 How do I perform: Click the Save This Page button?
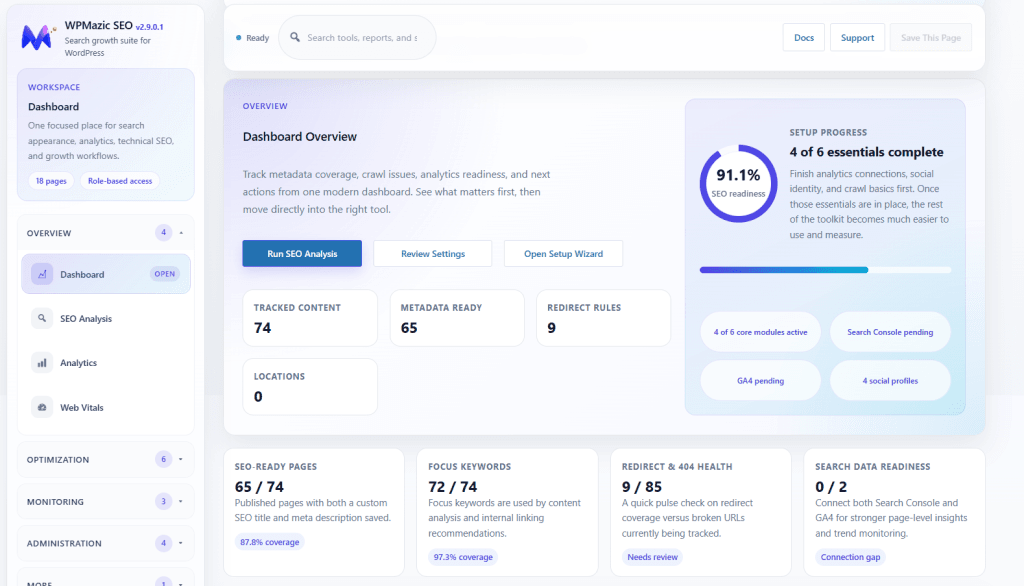[931, 37]
